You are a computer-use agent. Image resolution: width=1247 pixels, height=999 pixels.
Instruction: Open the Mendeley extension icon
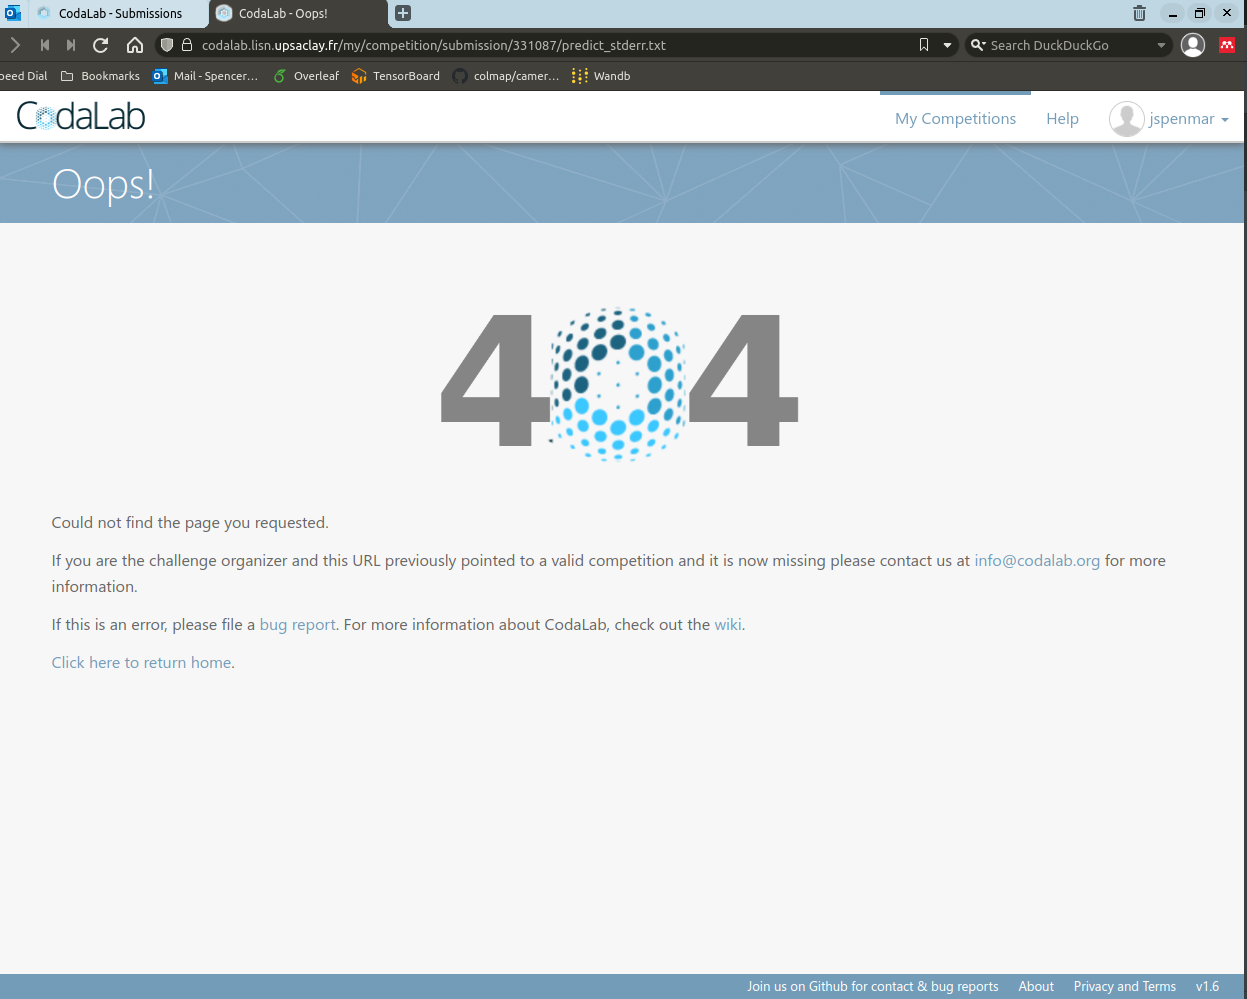tap(1226, 44)
